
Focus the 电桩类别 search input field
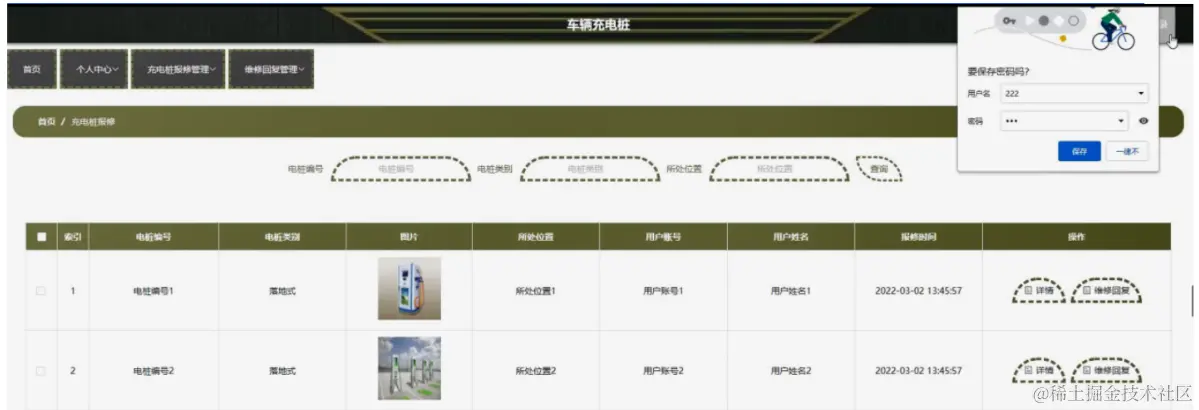590,168
